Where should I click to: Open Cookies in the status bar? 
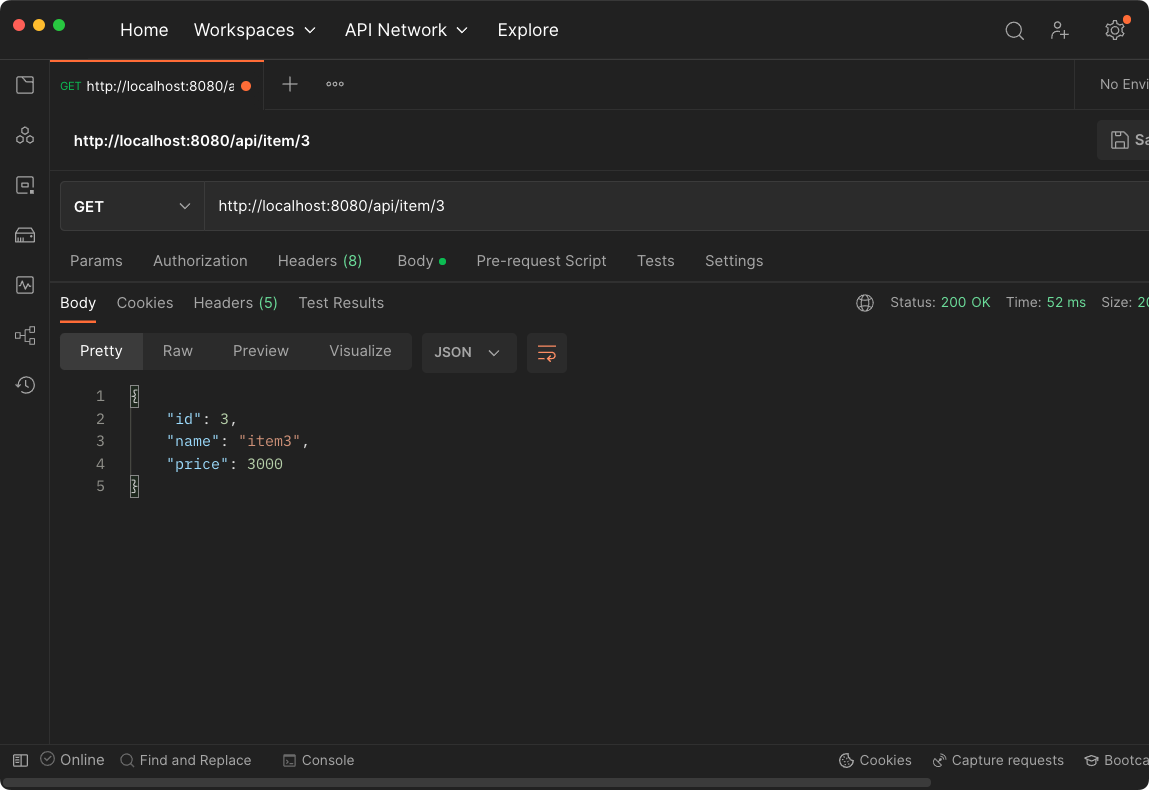pyautogui.click(x=875, y=761)
